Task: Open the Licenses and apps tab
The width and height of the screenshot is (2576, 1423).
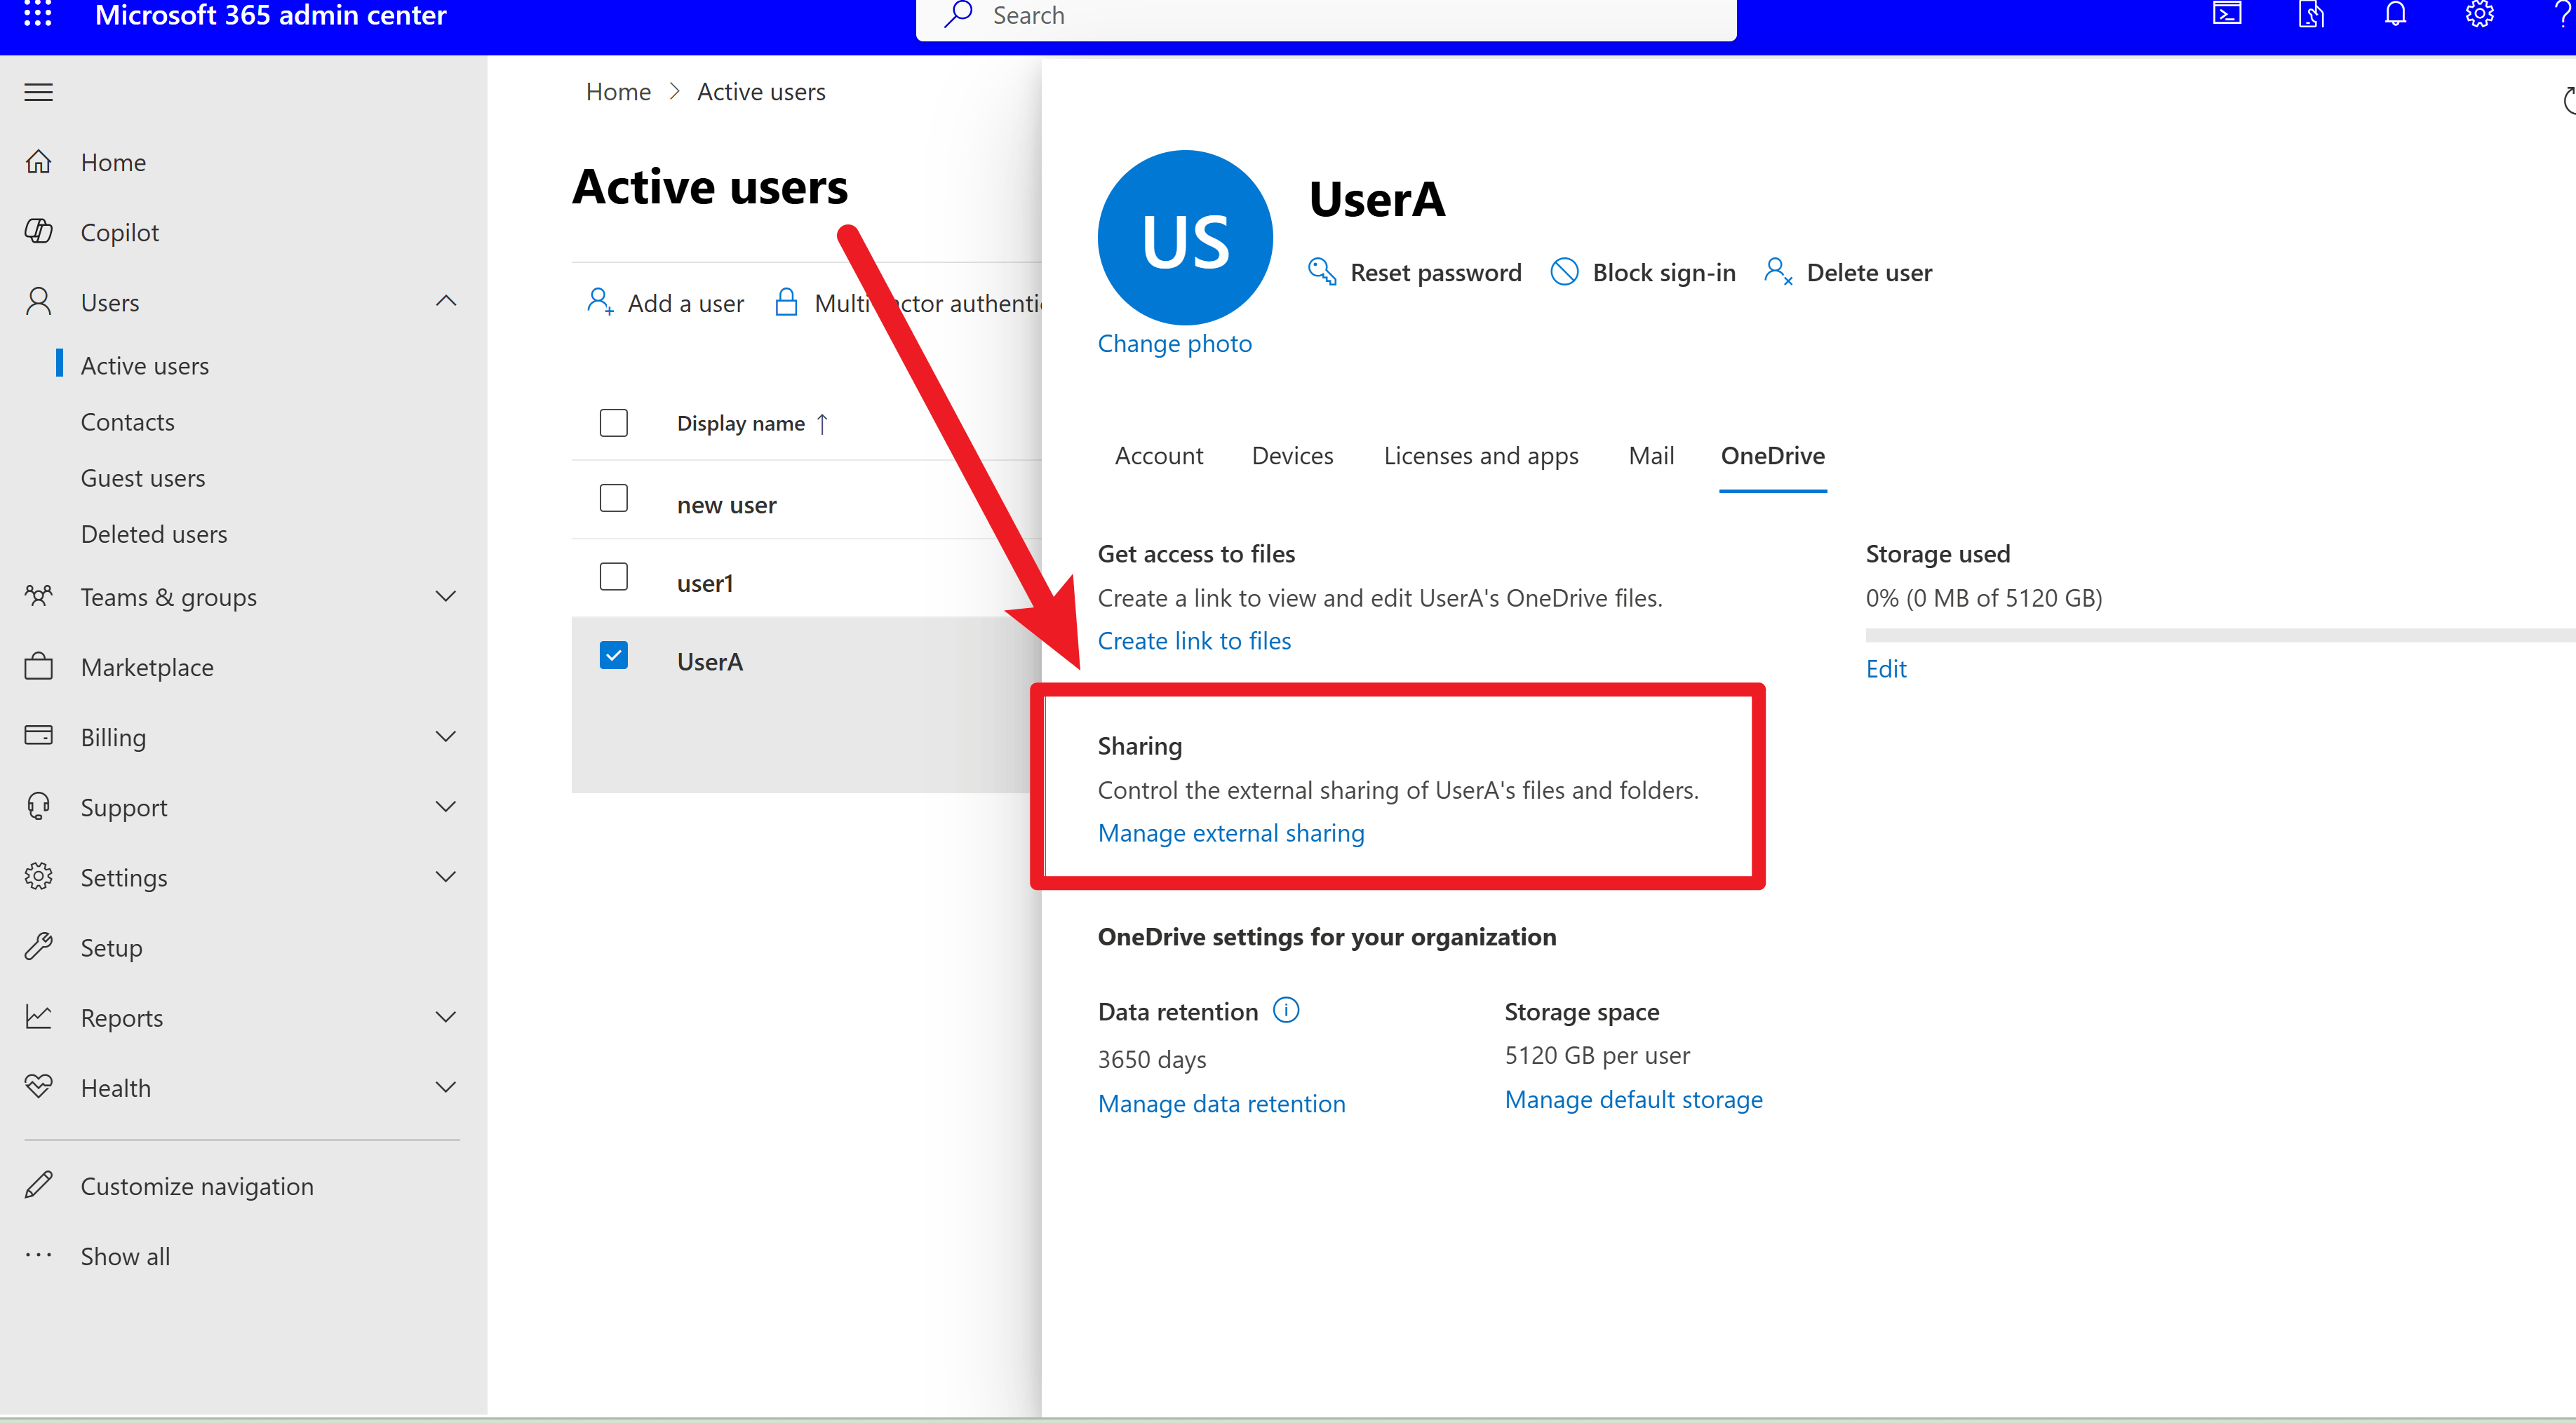Action: tap(1481, 456)
